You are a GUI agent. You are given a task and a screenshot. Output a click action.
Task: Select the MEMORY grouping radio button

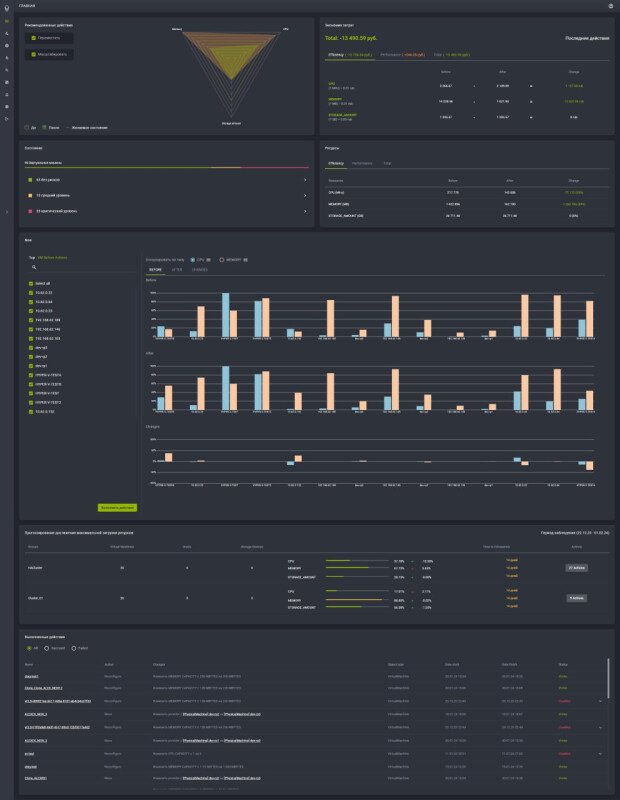click(222, 258)
